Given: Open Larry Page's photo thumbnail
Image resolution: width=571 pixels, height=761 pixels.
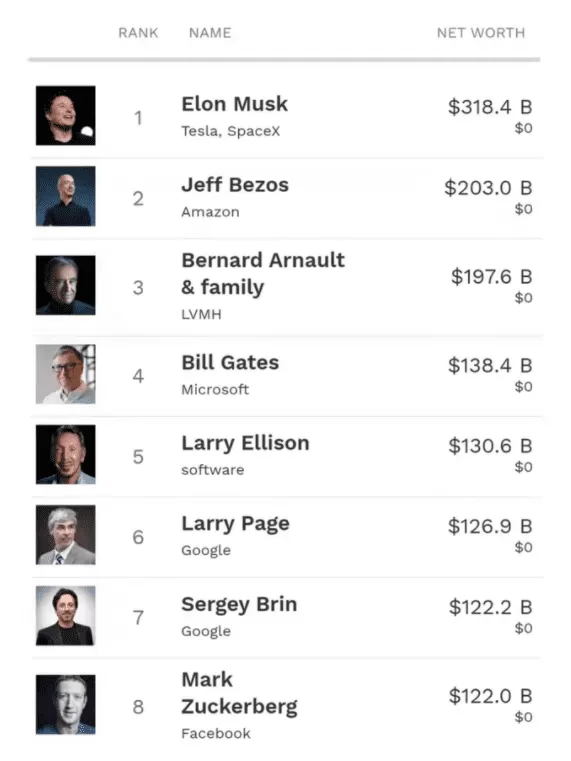Looking at the screenshot, I should pyautogui.click(x=65, y=535).
